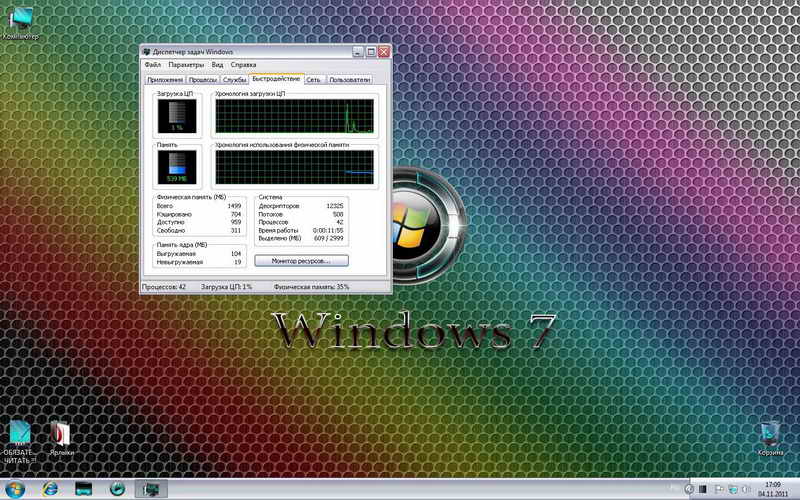Open the taskbar clock showing 17:09

pos(772,489)
